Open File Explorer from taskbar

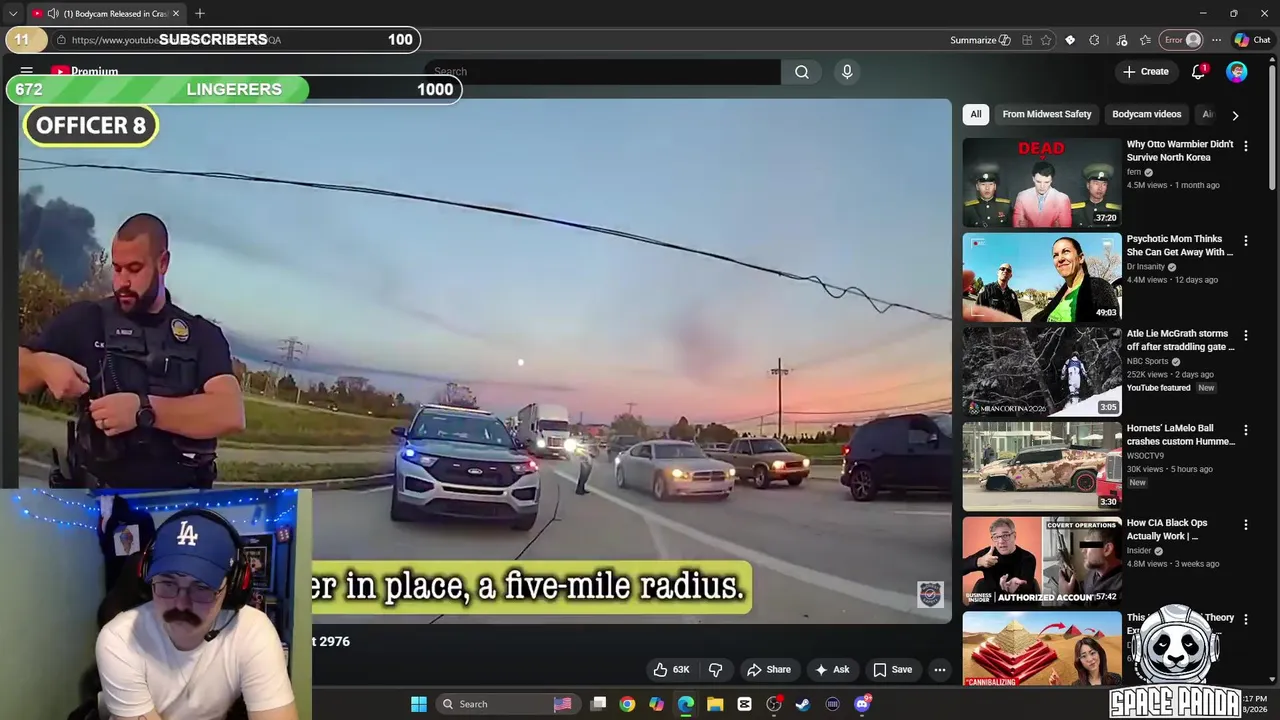(x=715, y=704)
